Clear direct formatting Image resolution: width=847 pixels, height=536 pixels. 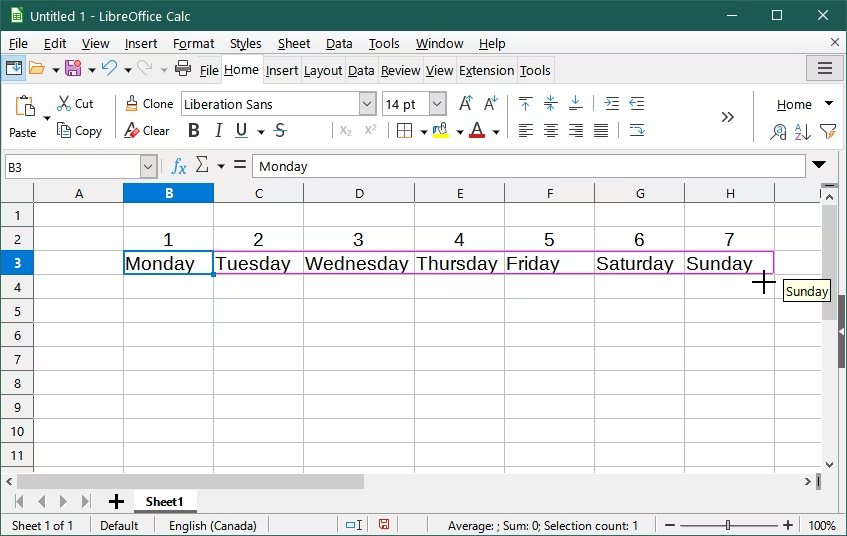(x=147, y=131)
